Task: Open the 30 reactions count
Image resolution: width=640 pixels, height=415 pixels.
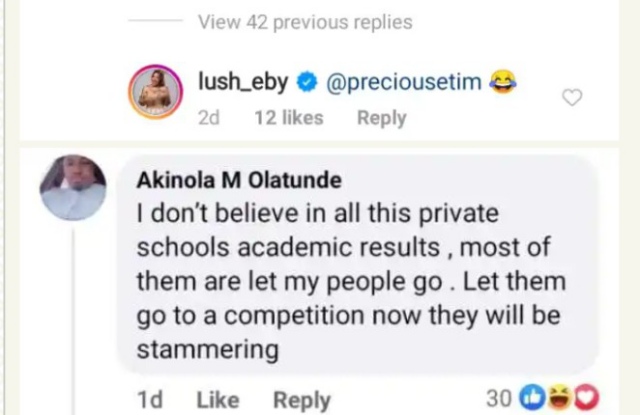Action: tap(499, 399)
